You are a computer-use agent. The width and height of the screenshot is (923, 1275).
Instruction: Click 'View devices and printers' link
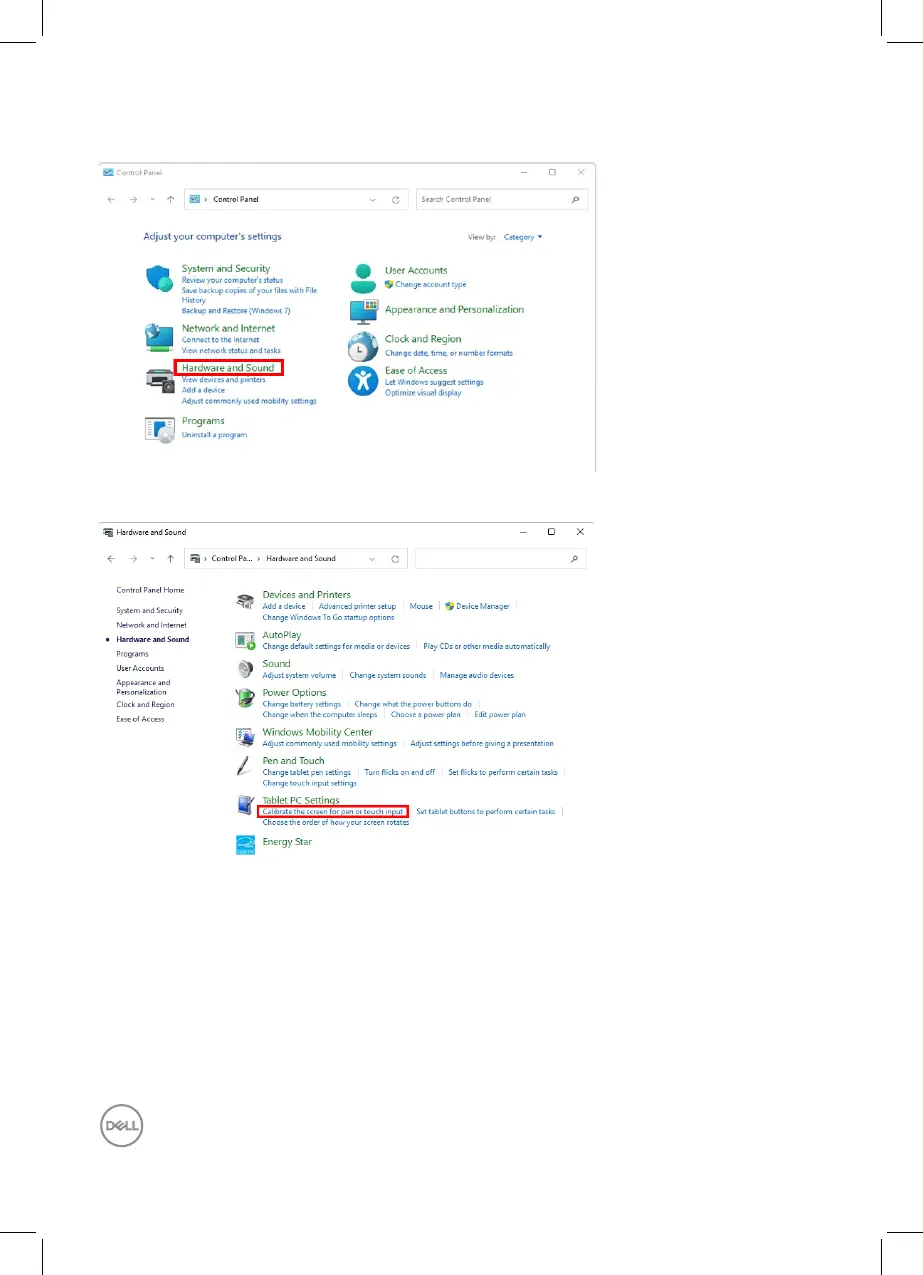tap(224, 381)
